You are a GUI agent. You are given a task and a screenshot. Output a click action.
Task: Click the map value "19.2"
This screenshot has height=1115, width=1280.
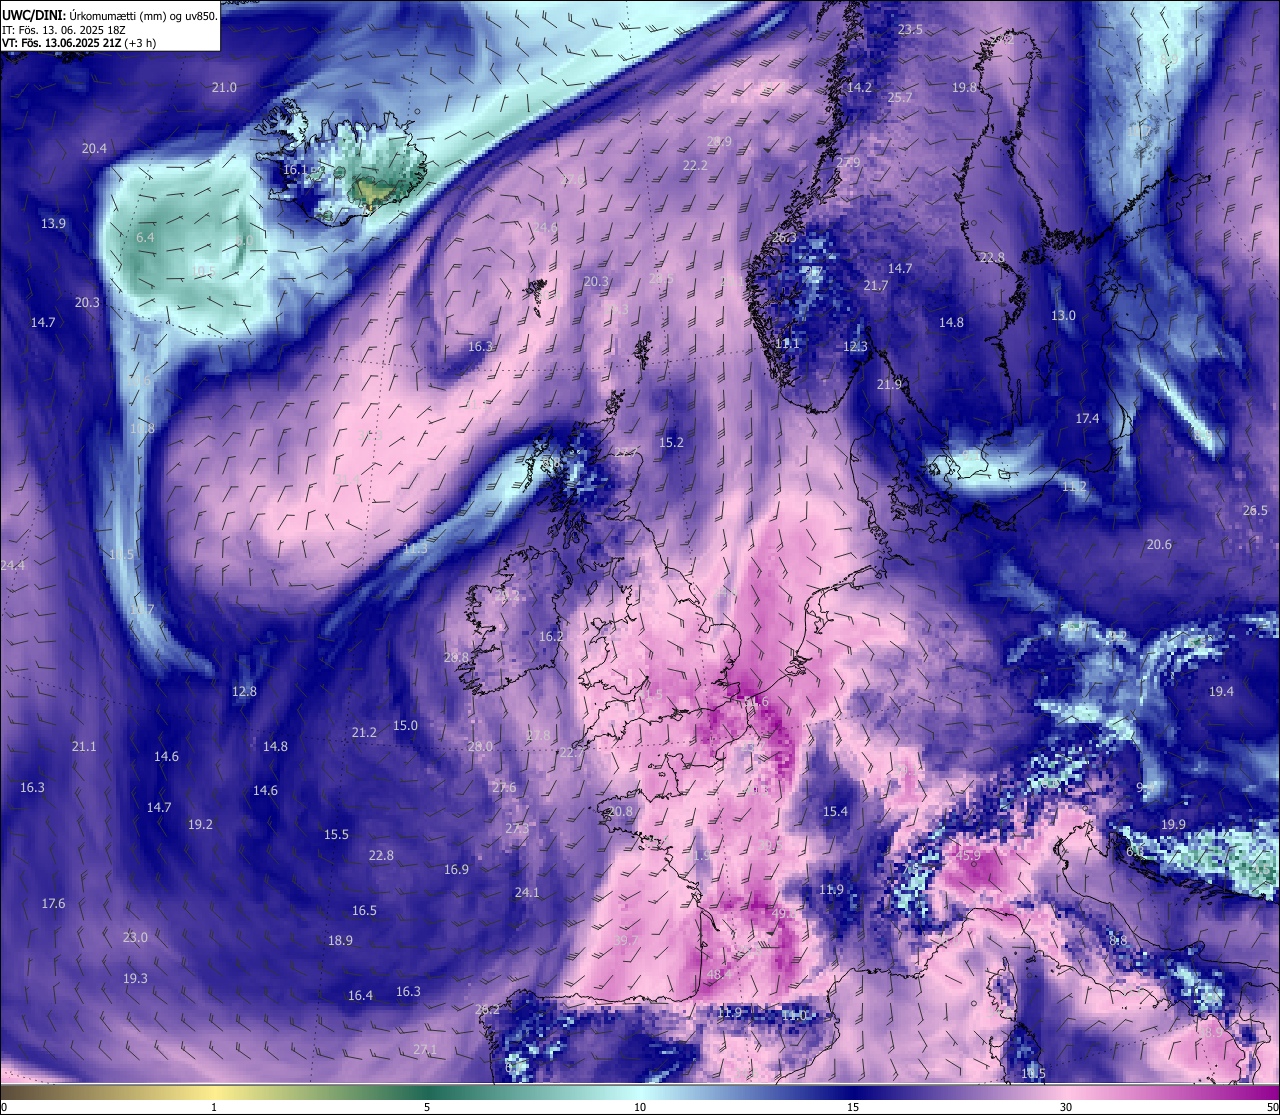coord(200,825)
